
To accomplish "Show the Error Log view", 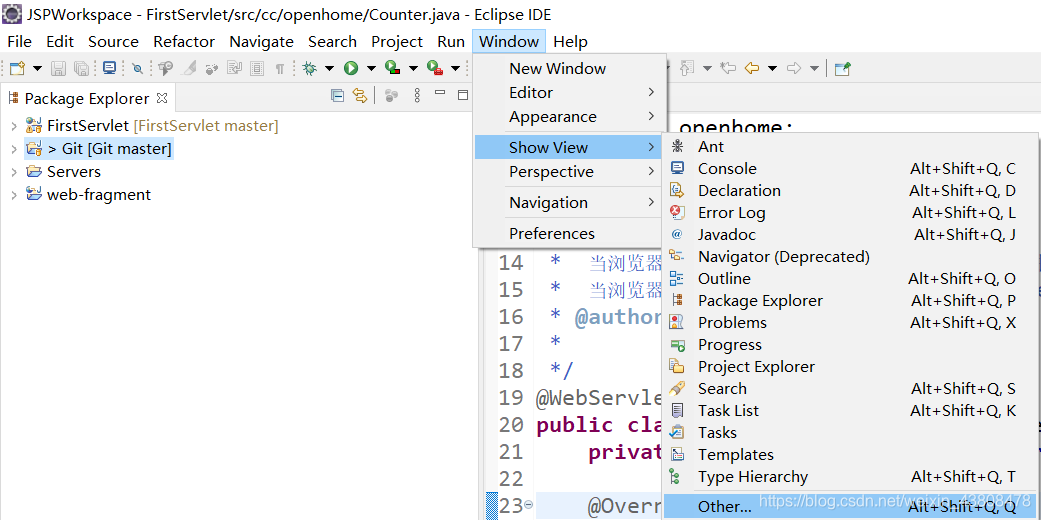I will pos(850,213).
